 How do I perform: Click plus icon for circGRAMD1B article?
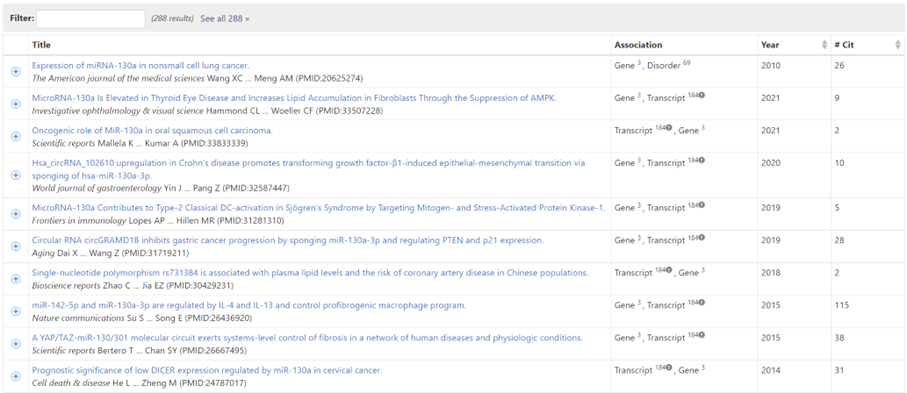click(x=16, y=246)
